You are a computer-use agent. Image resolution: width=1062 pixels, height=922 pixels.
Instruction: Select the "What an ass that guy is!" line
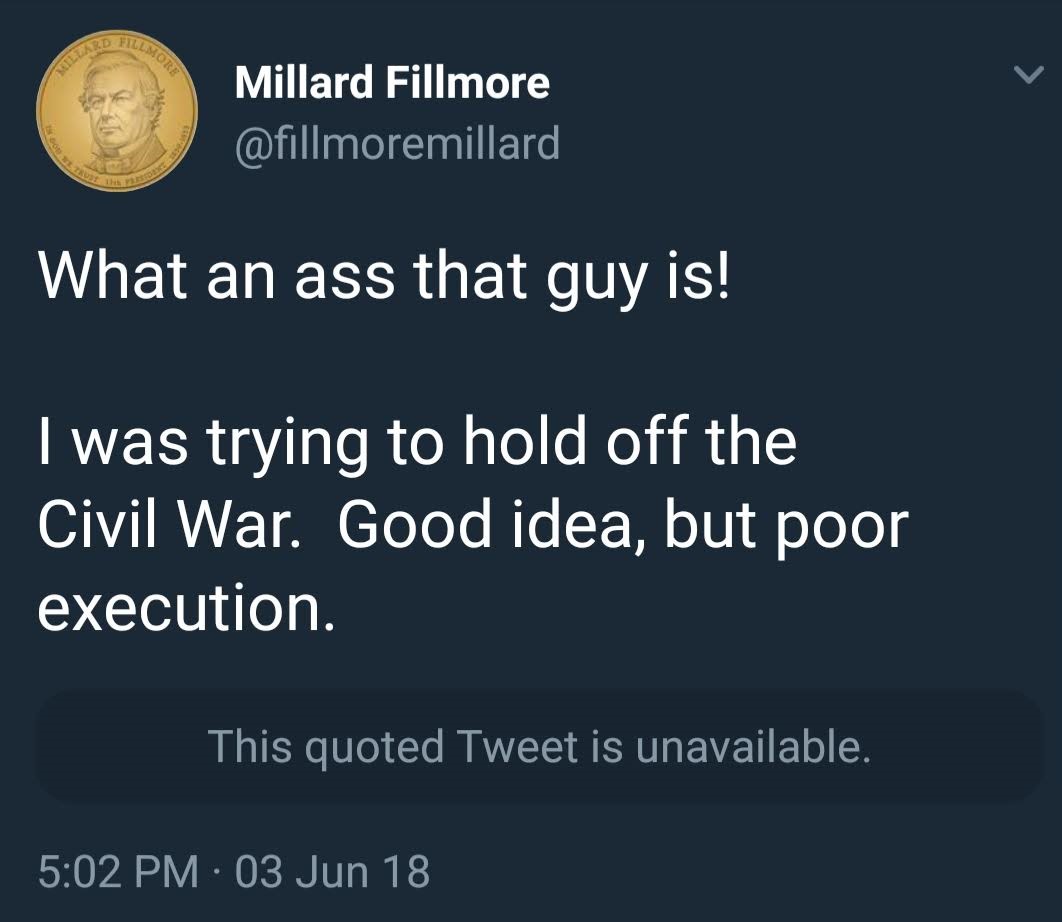tap(385, 276)
